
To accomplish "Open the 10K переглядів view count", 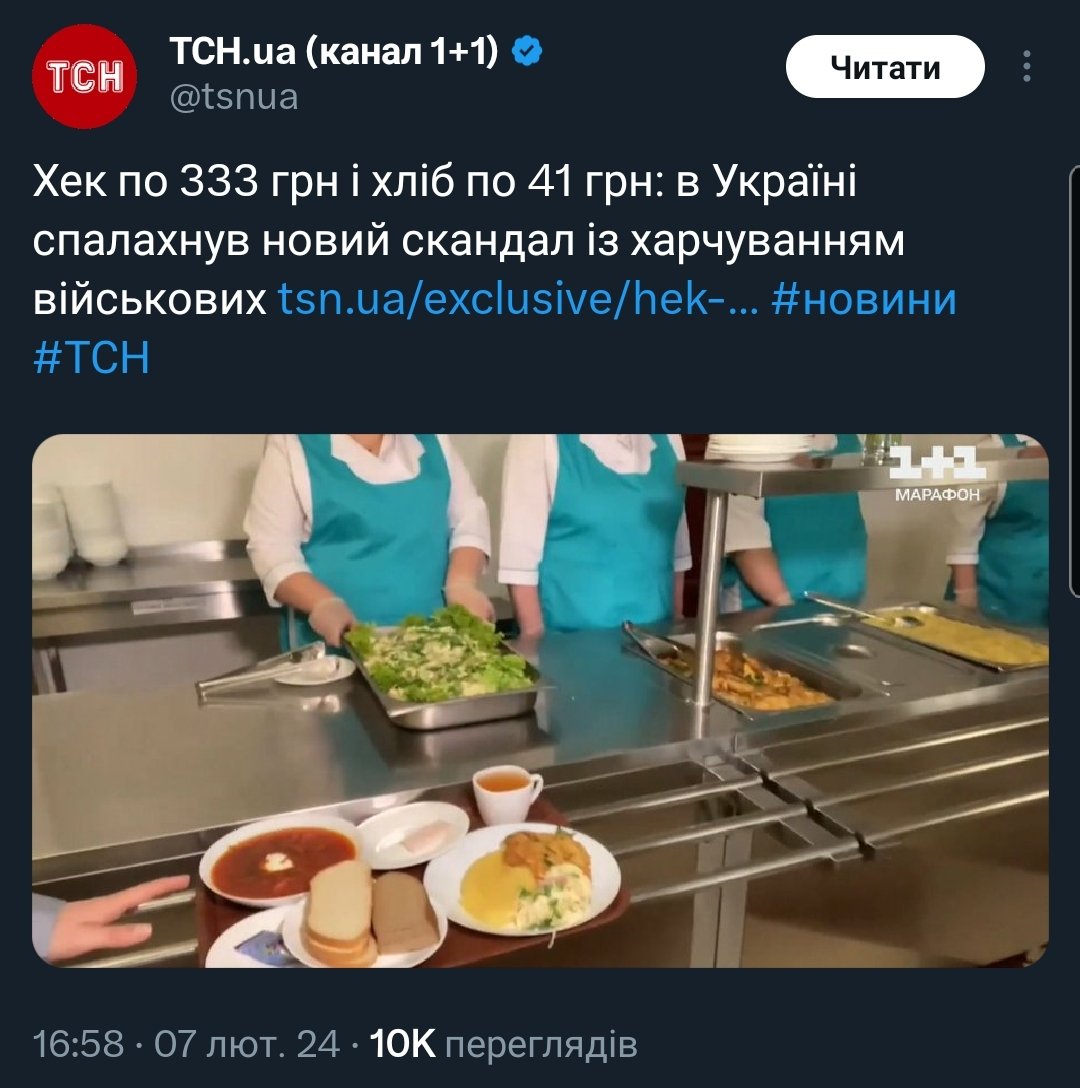I will (x=503, y=1044).
